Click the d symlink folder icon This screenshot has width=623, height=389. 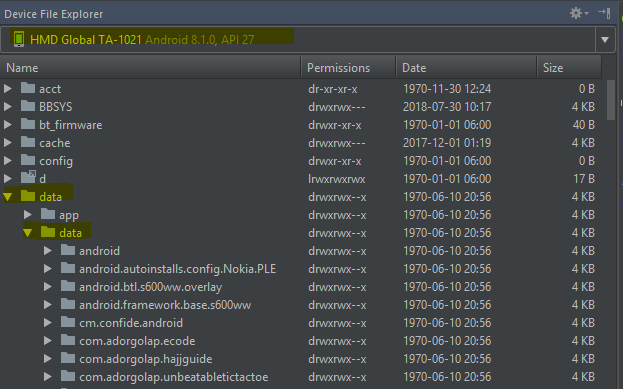point(28,177)
